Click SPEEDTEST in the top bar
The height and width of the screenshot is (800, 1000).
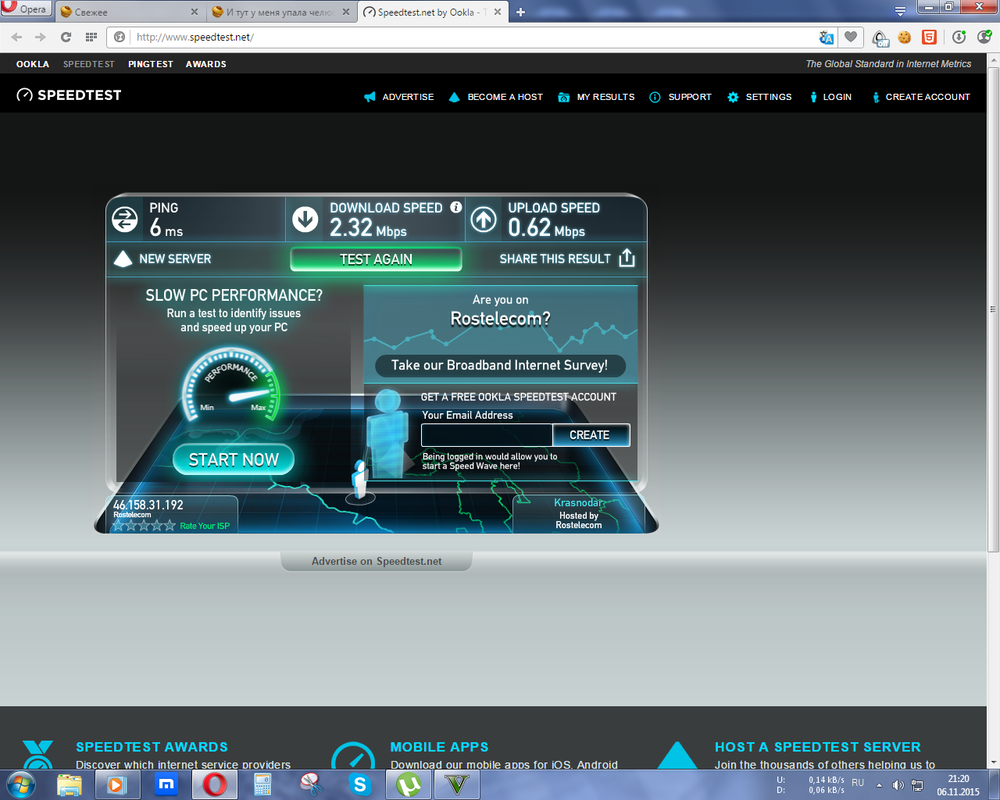pyautogui.click(x=89, y=64)
